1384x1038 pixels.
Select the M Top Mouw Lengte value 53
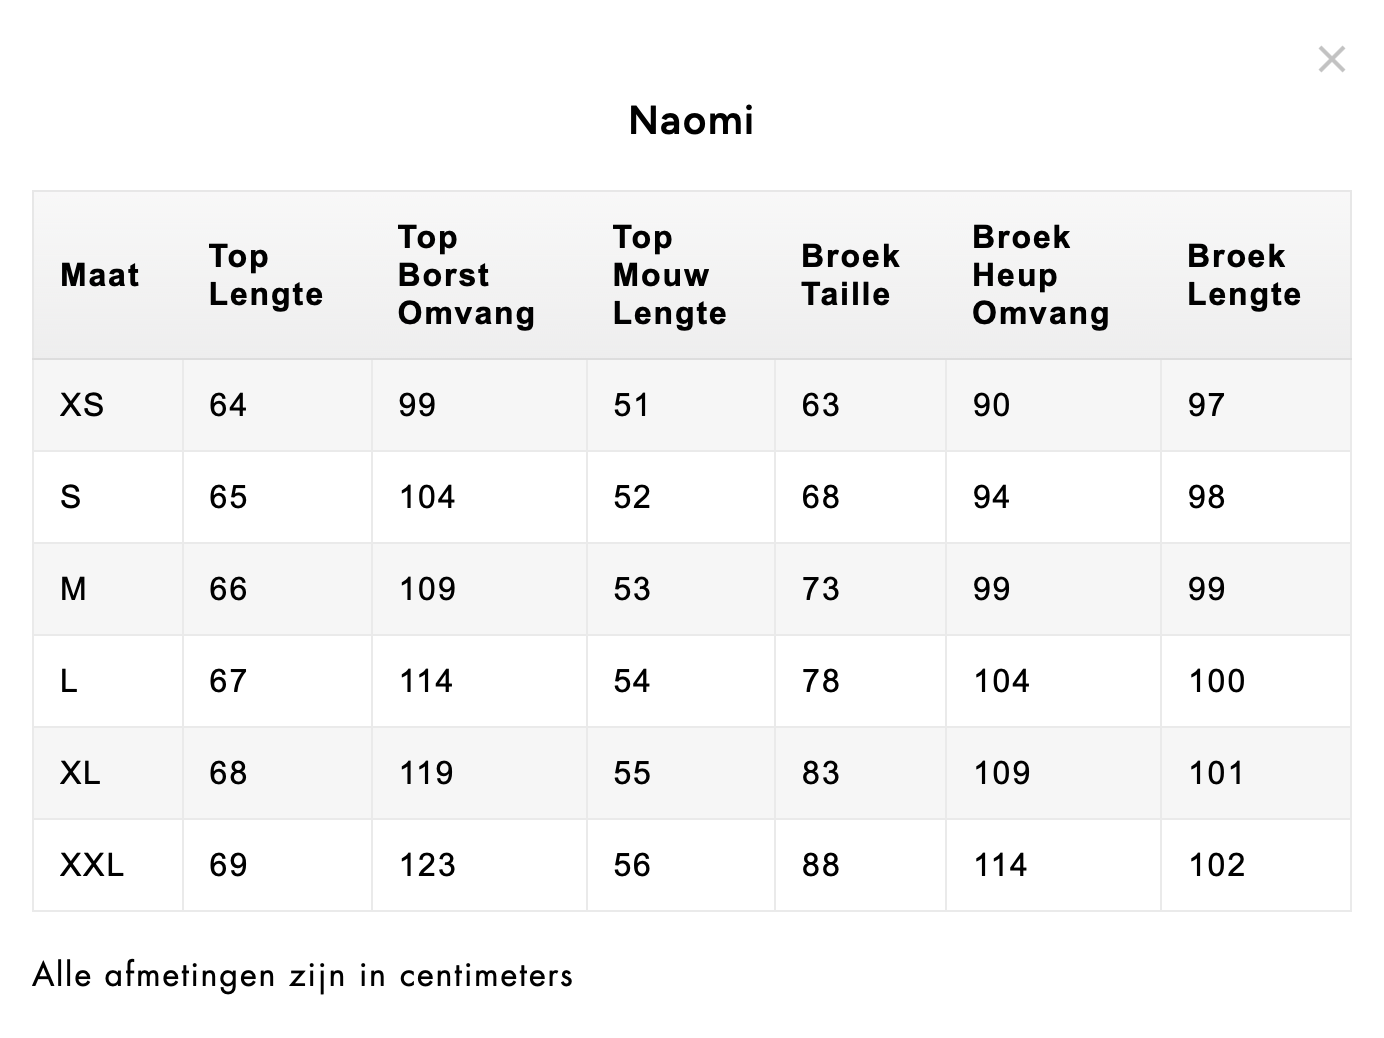pyautogui.click(x=632, y=589)
